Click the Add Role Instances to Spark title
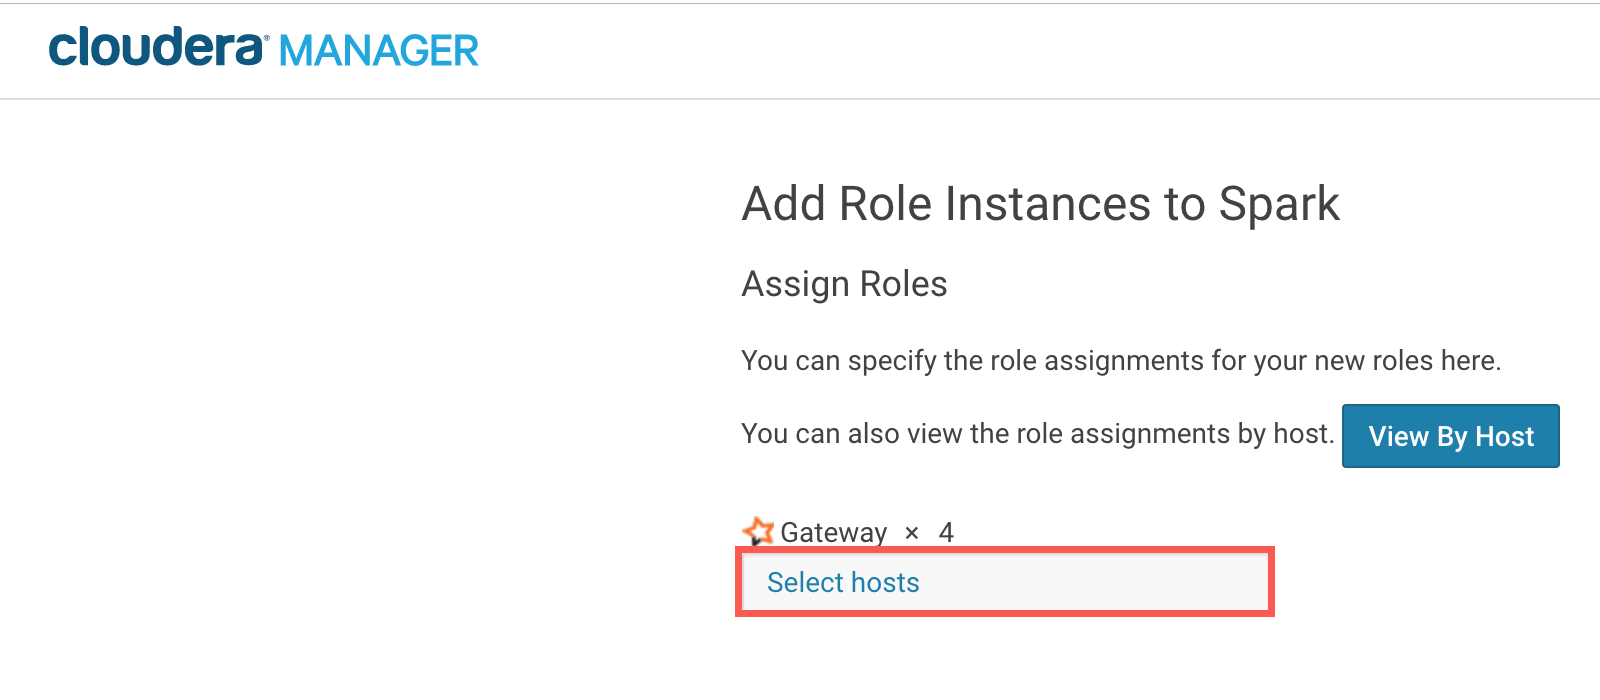This screenshot has width=1600, height=700. (1040, 204)
